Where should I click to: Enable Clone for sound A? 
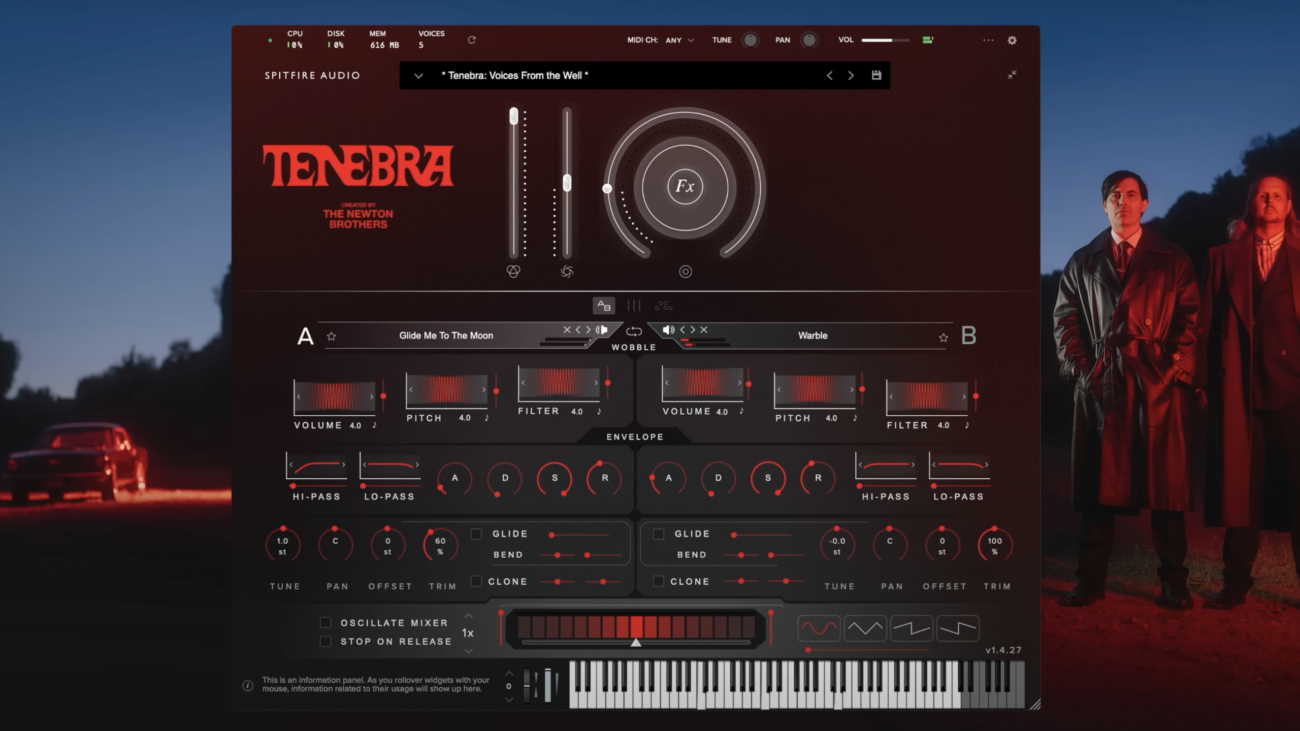(x=476, y=581)
